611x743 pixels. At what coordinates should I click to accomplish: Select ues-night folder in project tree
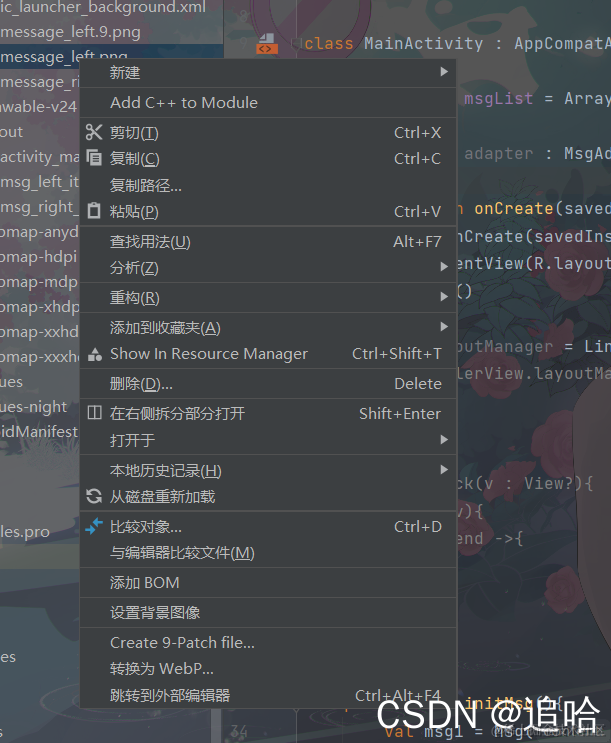(x=33, y=407)
